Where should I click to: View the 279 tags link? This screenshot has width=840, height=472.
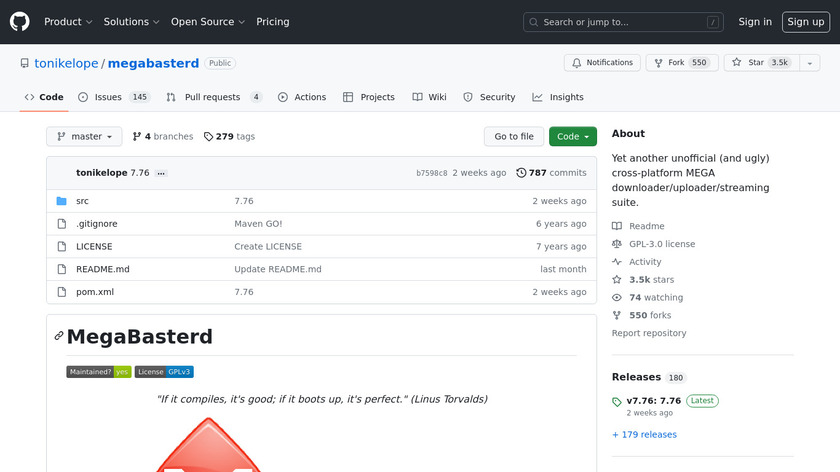point(229,137)
